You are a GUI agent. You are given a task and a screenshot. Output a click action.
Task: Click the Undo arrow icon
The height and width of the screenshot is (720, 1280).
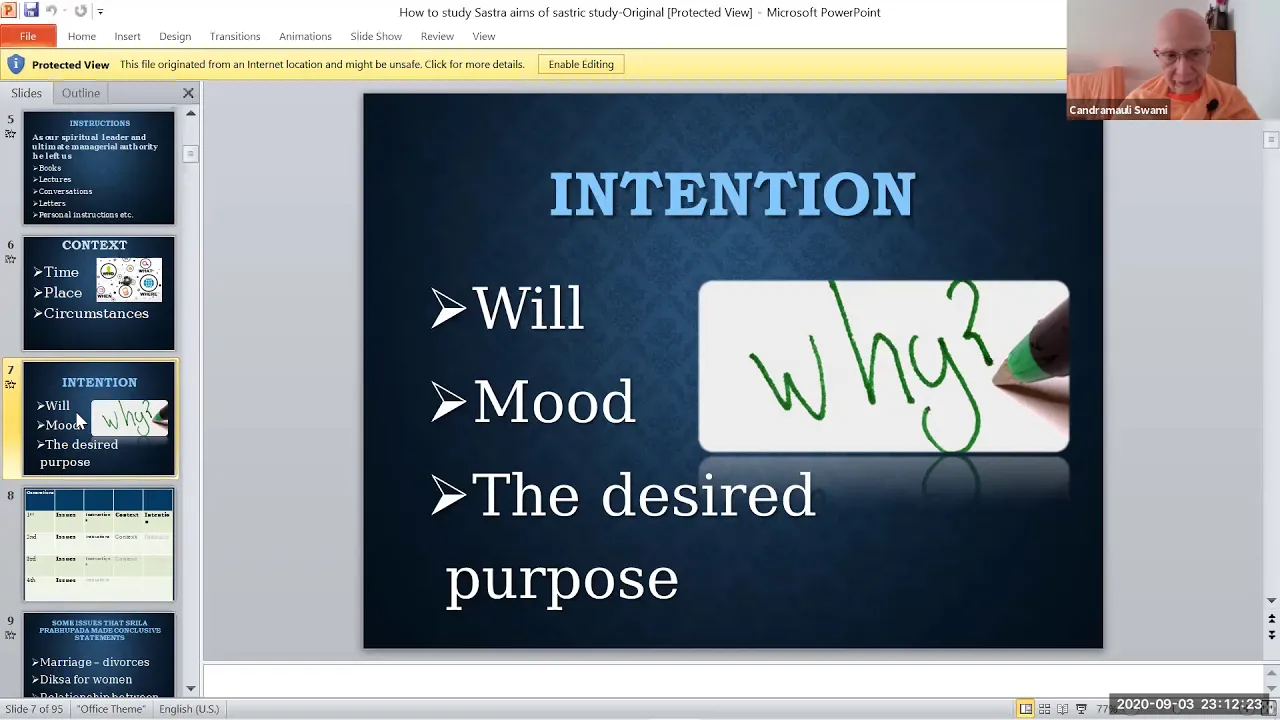(52, 11)
